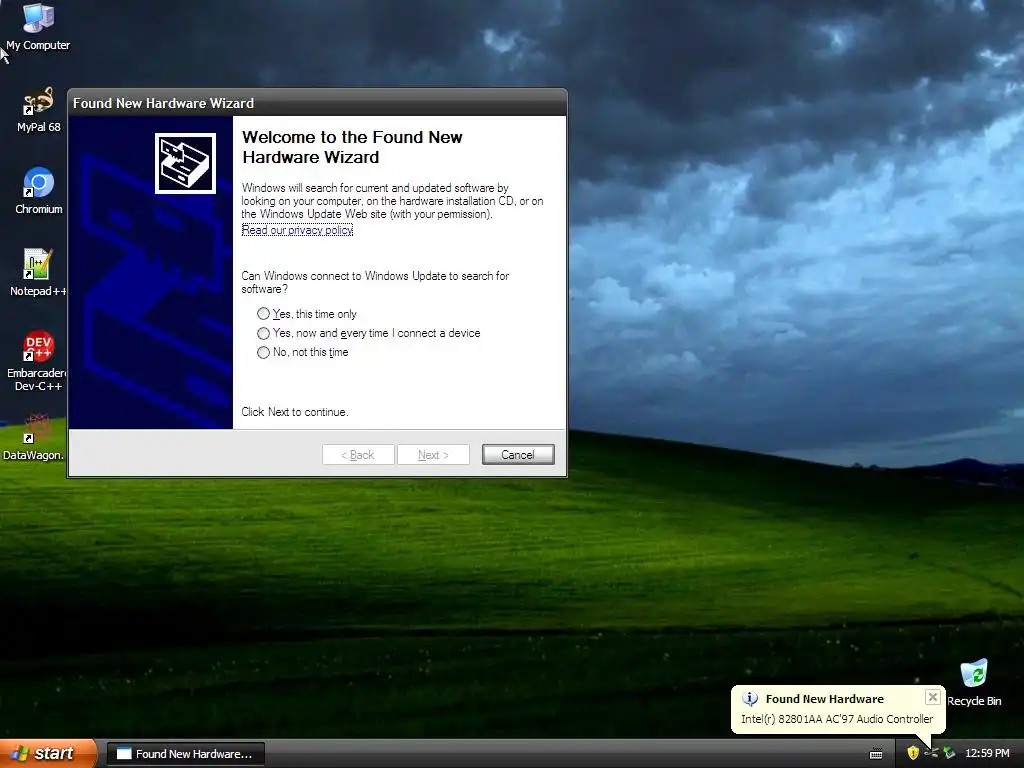Select the MyPal 68 browser shortcut
This screenshot has height=768, width=1024.
point(39,110)
